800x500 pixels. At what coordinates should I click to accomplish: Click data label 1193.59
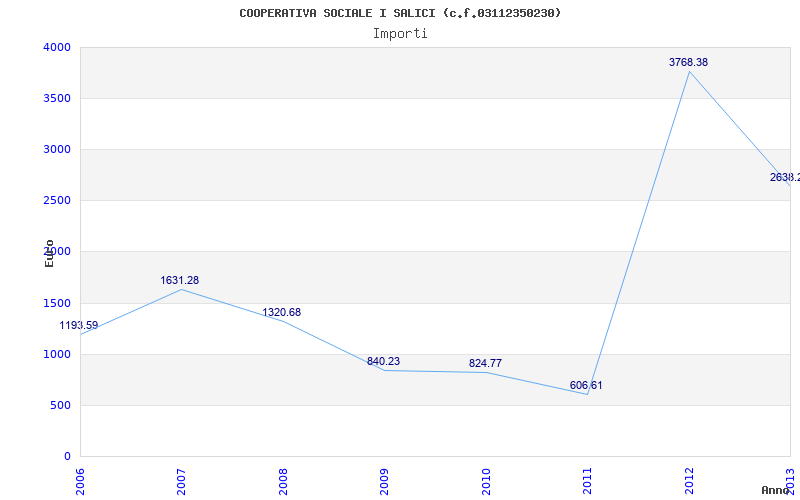tap(79, 326)
